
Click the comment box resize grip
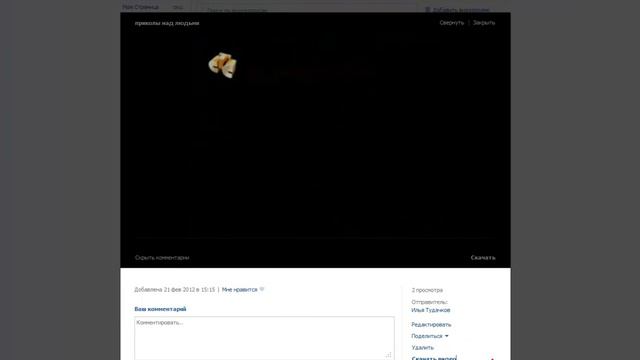click(x=388, y=355)
